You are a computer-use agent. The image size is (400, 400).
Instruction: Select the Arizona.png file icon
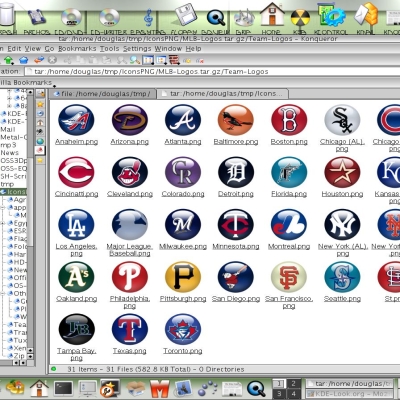(130, 120)
